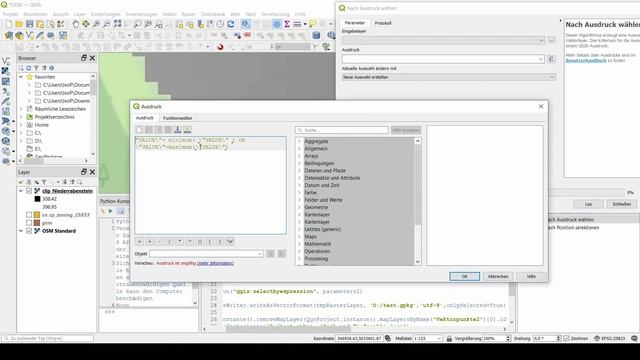Click into the expression text editor
The height and width of the screenshot is (360, 640).
pos(211,185)
